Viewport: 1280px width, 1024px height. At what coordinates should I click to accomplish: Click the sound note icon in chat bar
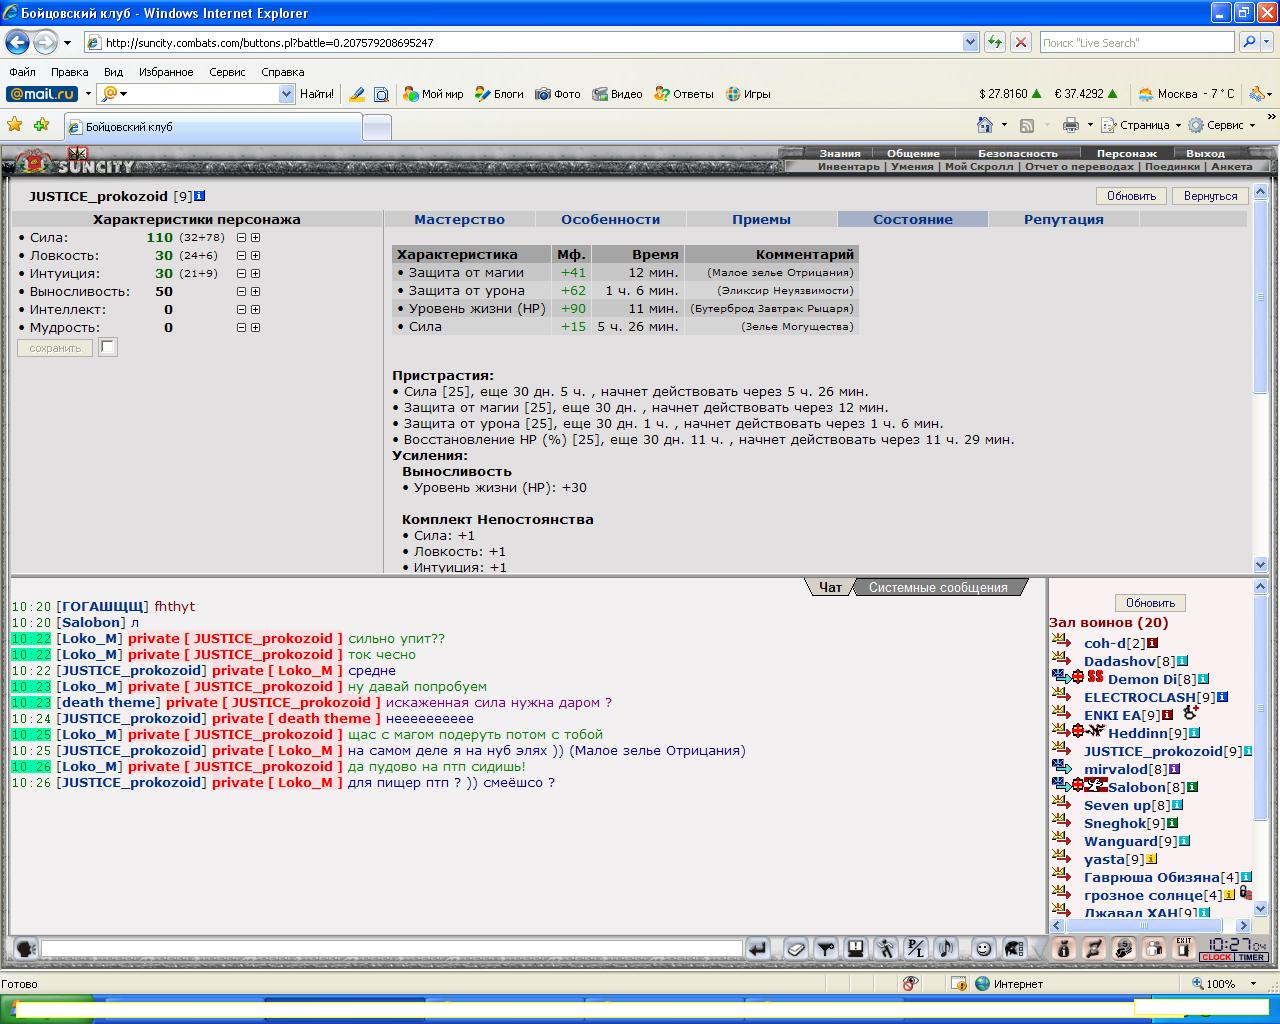946,949
